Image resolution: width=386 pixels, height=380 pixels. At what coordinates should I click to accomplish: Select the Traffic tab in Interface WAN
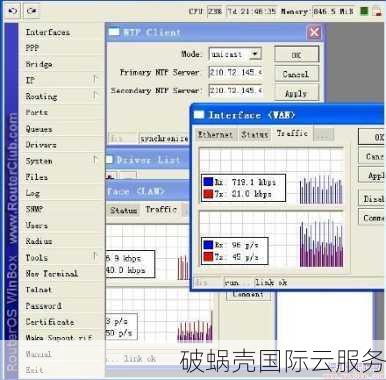pos(292,133)
